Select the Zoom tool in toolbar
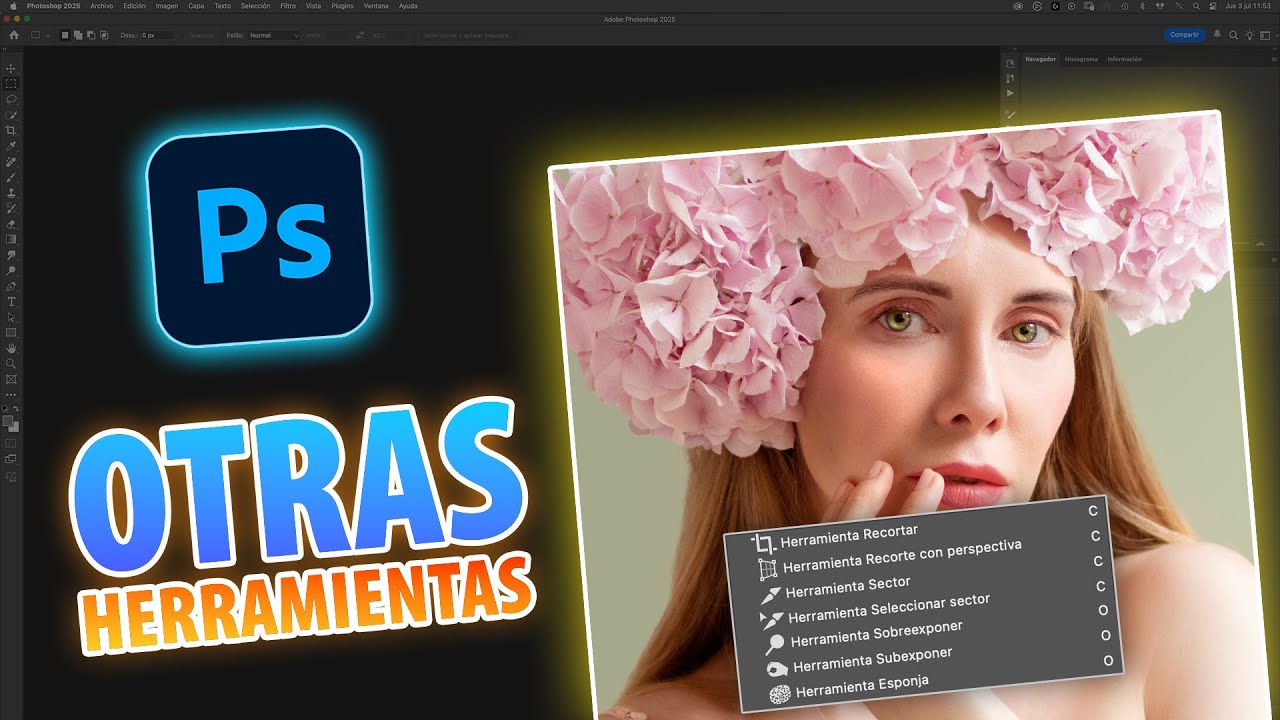Image resolution: width=1280 pixels, height=720 pixels. pyautogui.click(x=12, y=363)
